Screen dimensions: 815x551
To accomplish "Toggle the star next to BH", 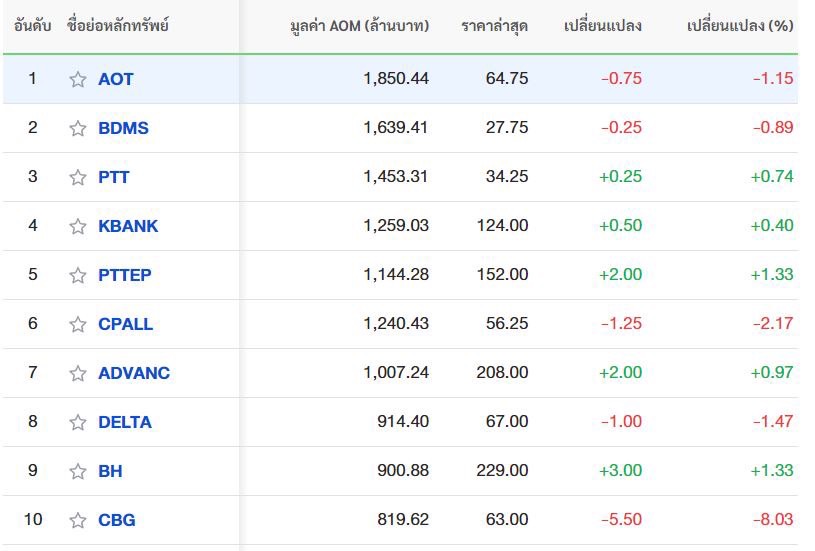I will [78, 471].
